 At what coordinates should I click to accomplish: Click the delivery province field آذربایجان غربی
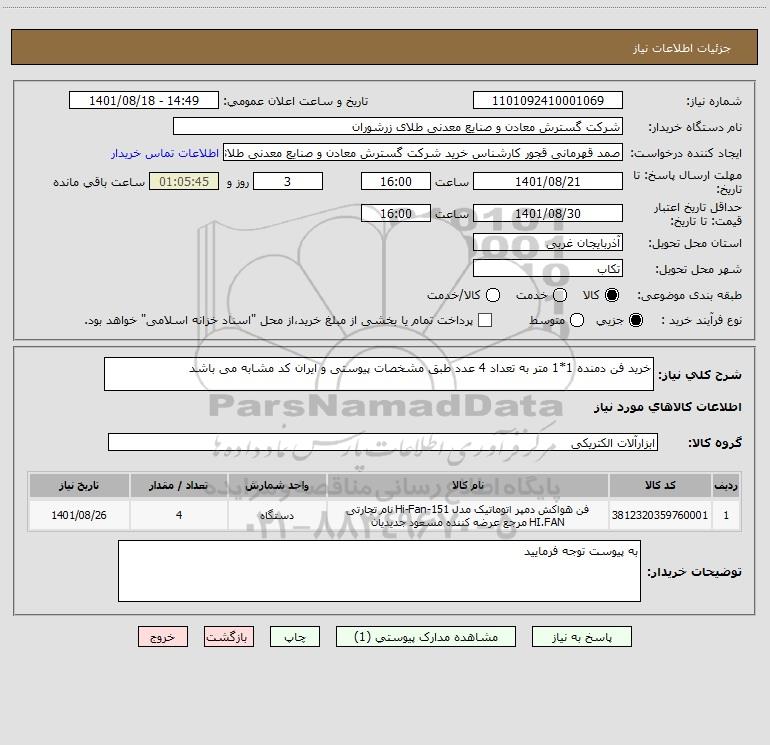(548, 243)
